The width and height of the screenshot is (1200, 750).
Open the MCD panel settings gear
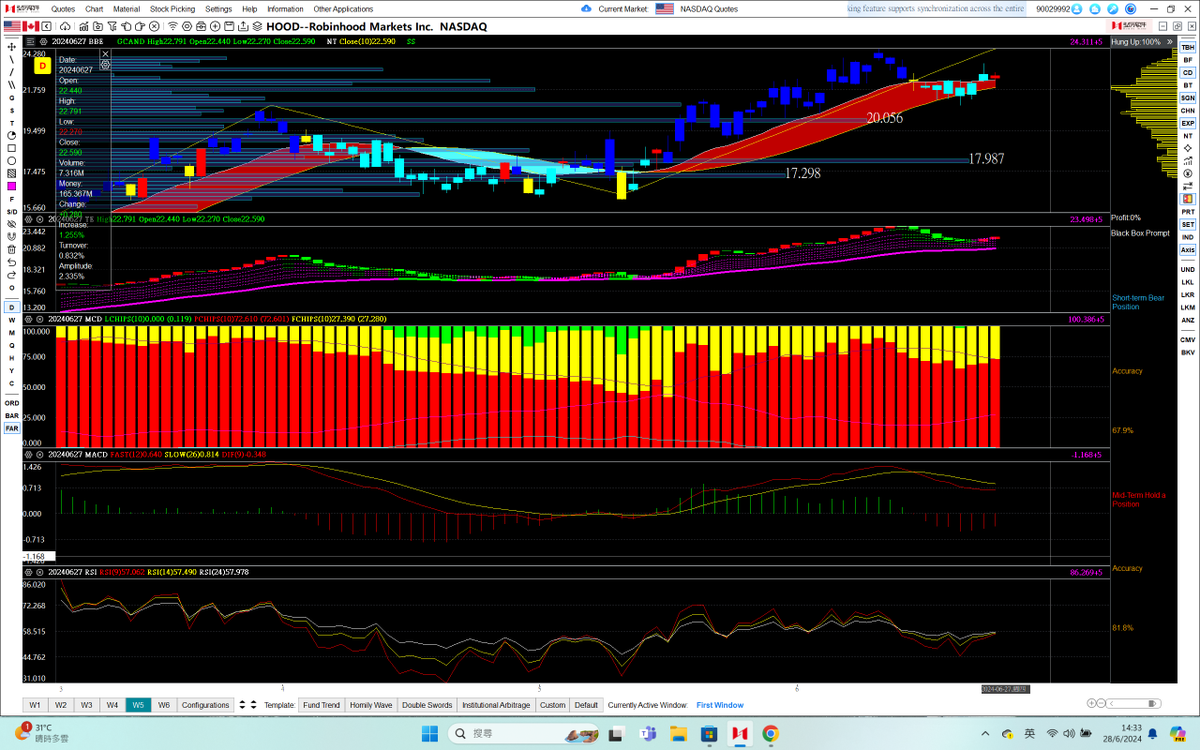coord(30,319)
